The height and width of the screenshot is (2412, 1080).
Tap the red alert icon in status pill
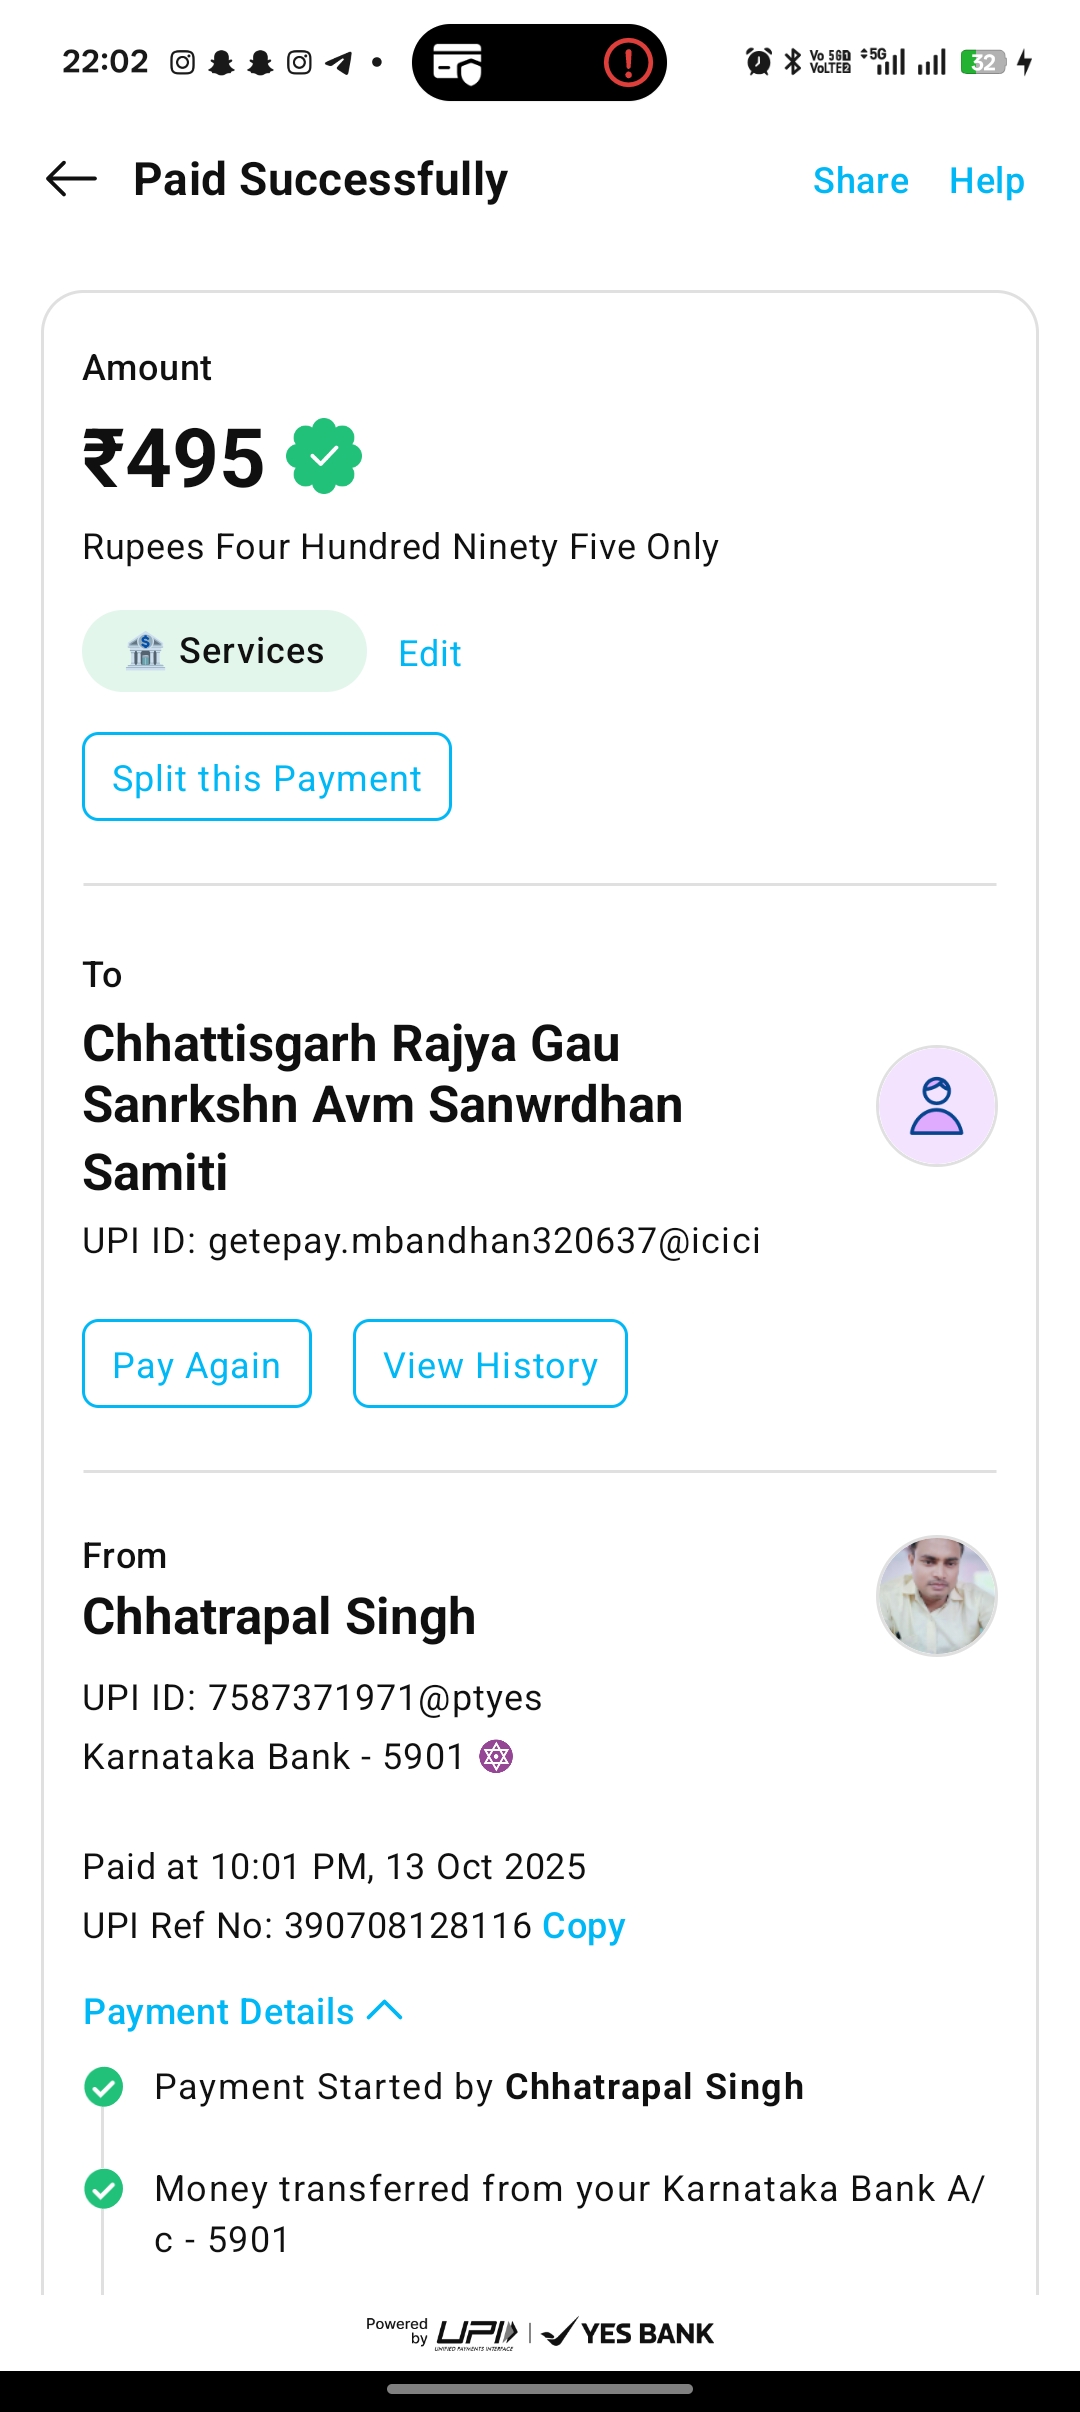628,63
